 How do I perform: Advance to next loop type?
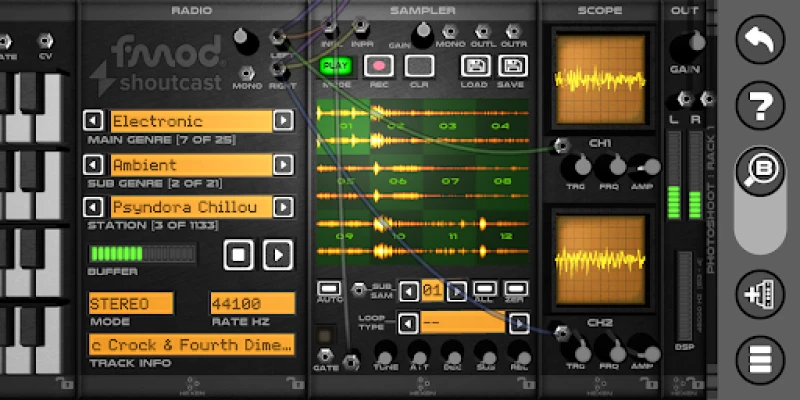pos(518,323)
